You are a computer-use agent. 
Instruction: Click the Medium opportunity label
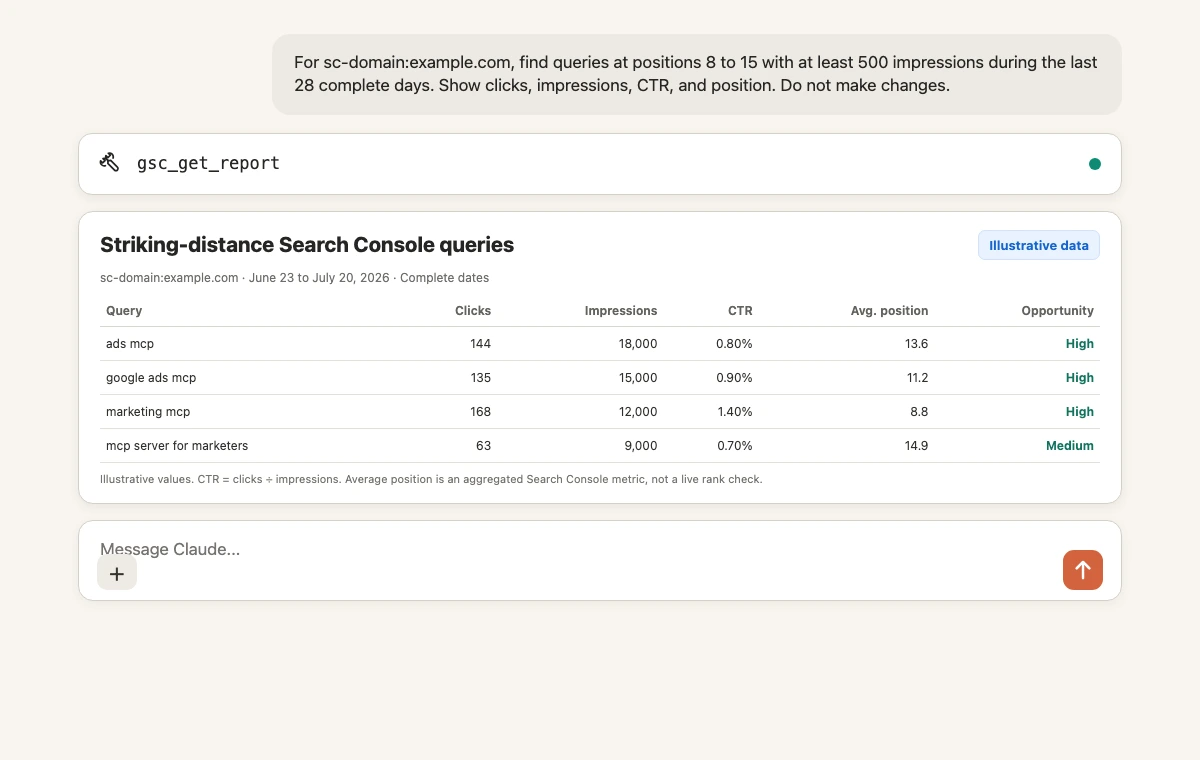coord(1070,446)
